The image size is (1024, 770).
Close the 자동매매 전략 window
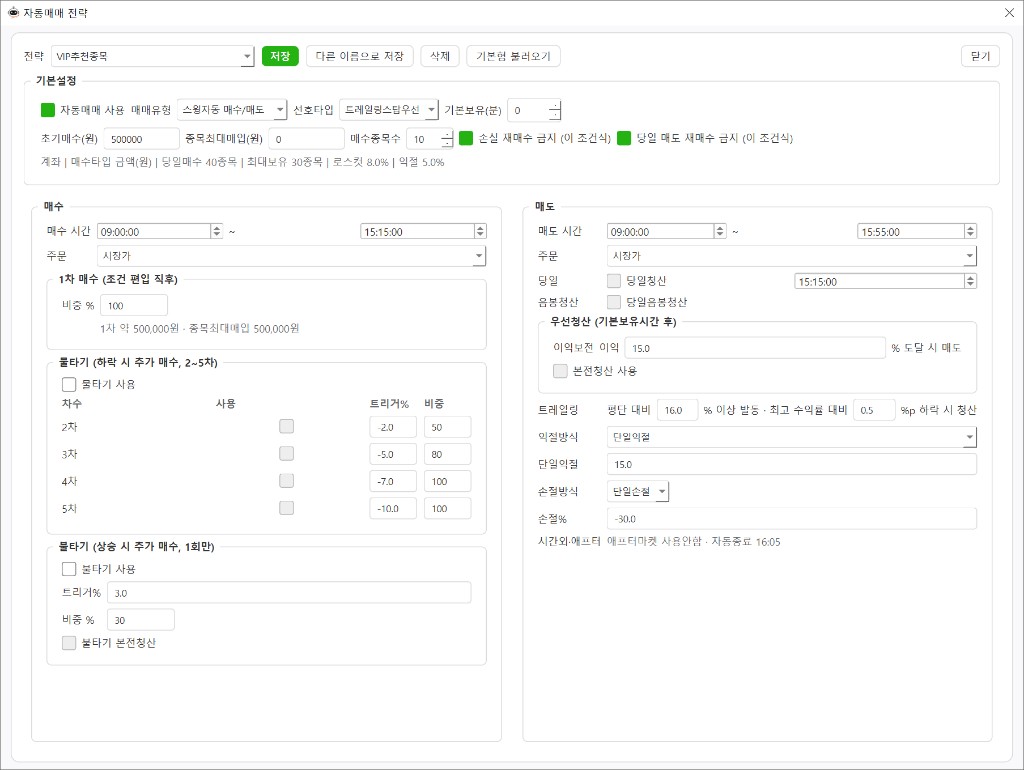1009,12
